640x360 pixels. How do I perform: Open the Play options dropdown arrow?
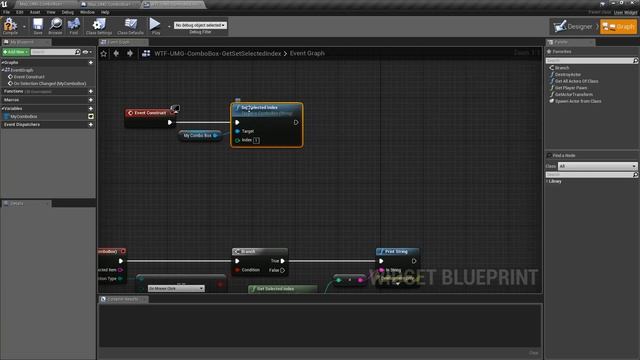click(169, 27)
